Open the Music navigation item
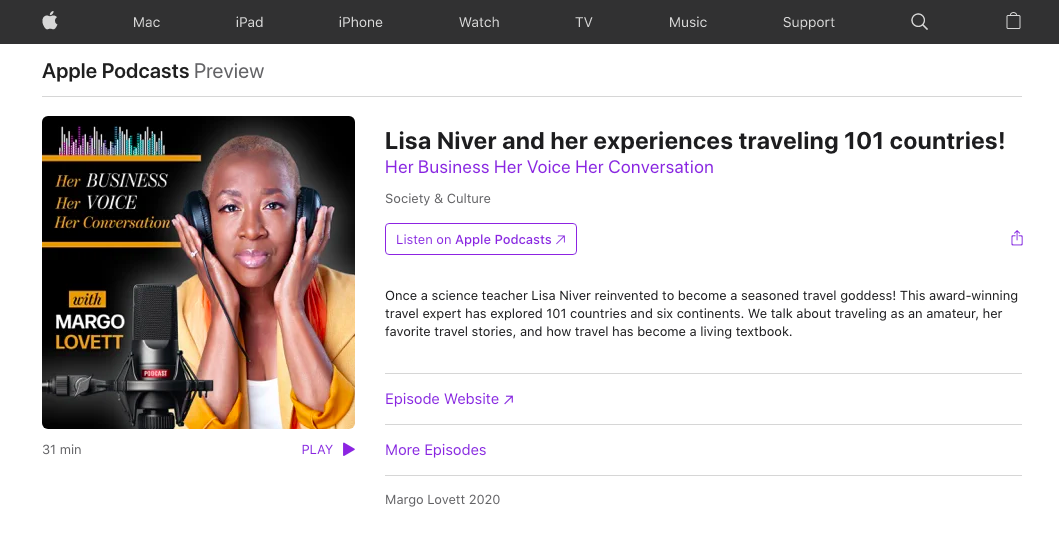 click(x=688, y=22)
